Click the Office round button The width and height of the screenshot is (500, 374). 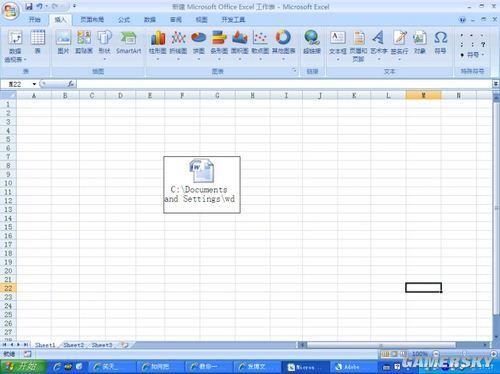pyautogui.click(x=11, y=11)
